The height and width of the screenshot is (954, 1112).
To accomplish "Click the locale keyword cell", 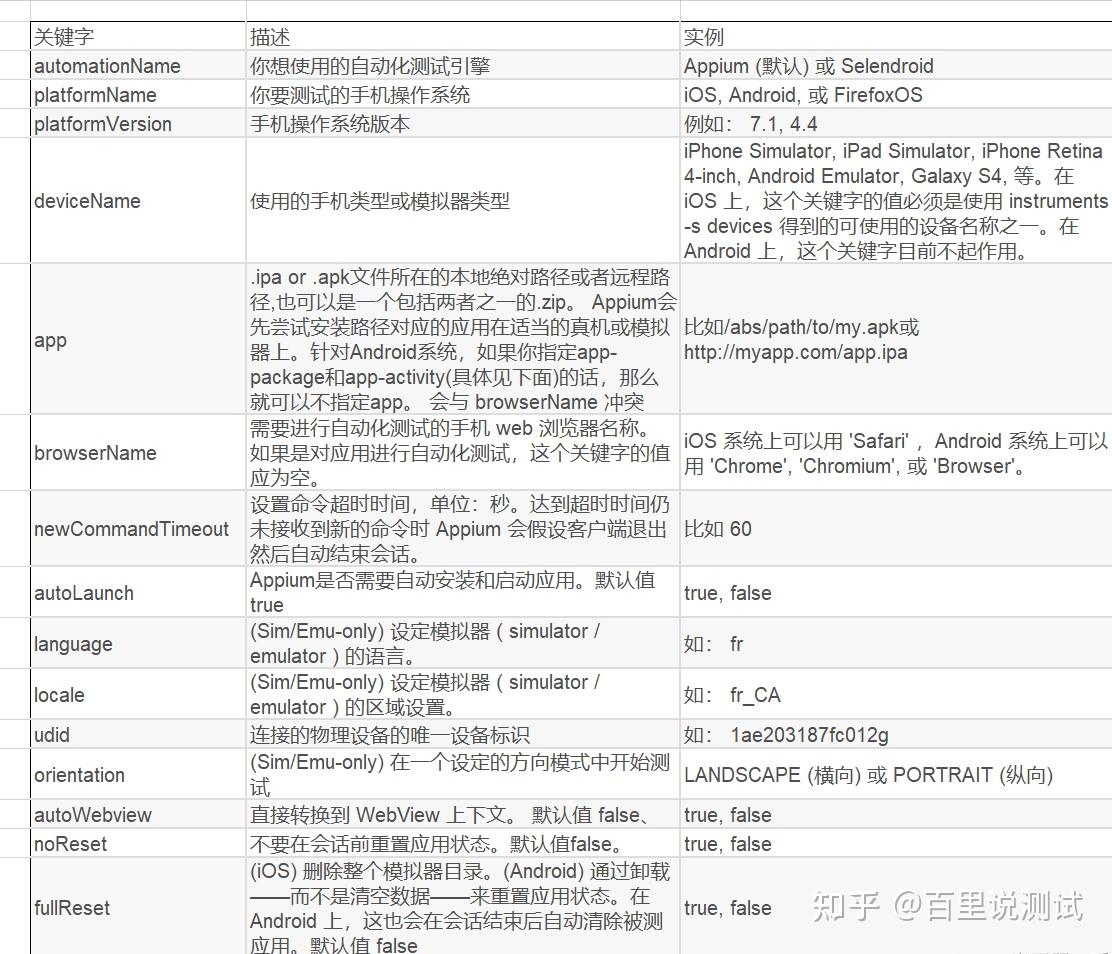I will (138, 694).
